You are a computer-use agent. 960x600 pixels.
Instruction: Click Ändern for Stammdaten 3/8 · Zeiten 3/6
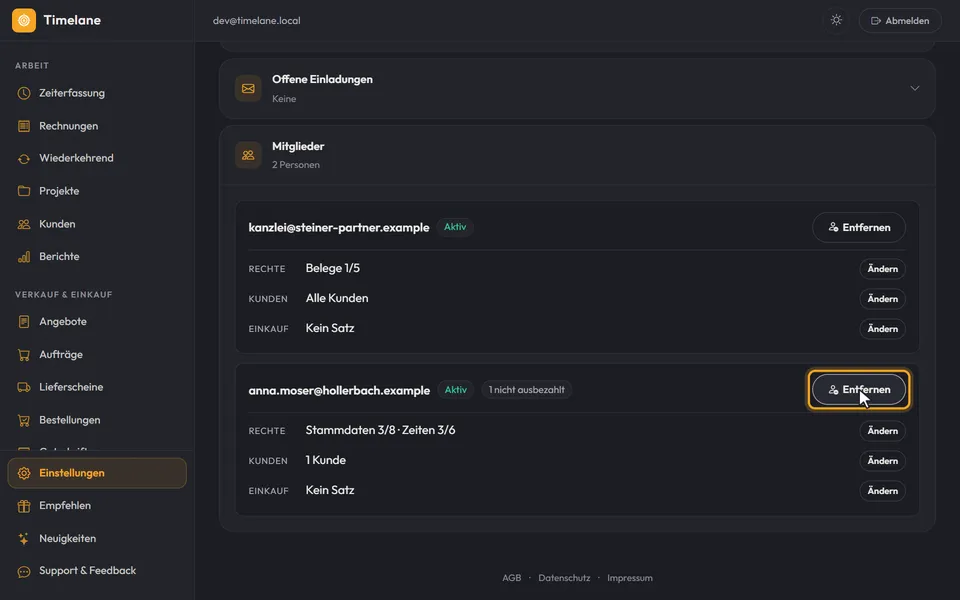click(882, 431)
